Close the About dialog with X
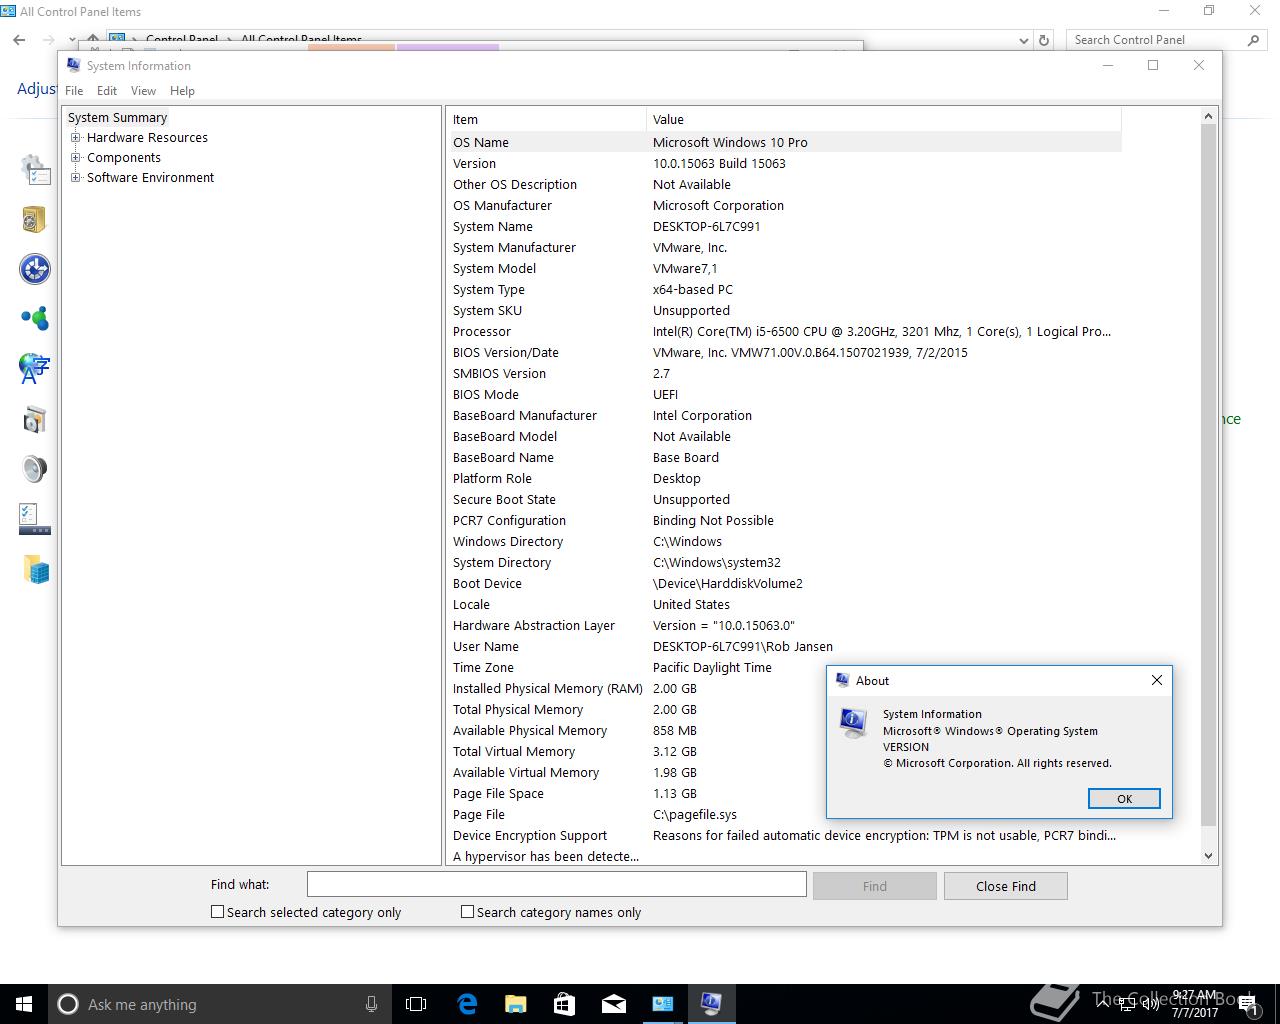This screenshot has width=1280, height=1024. coord(1157,680)
